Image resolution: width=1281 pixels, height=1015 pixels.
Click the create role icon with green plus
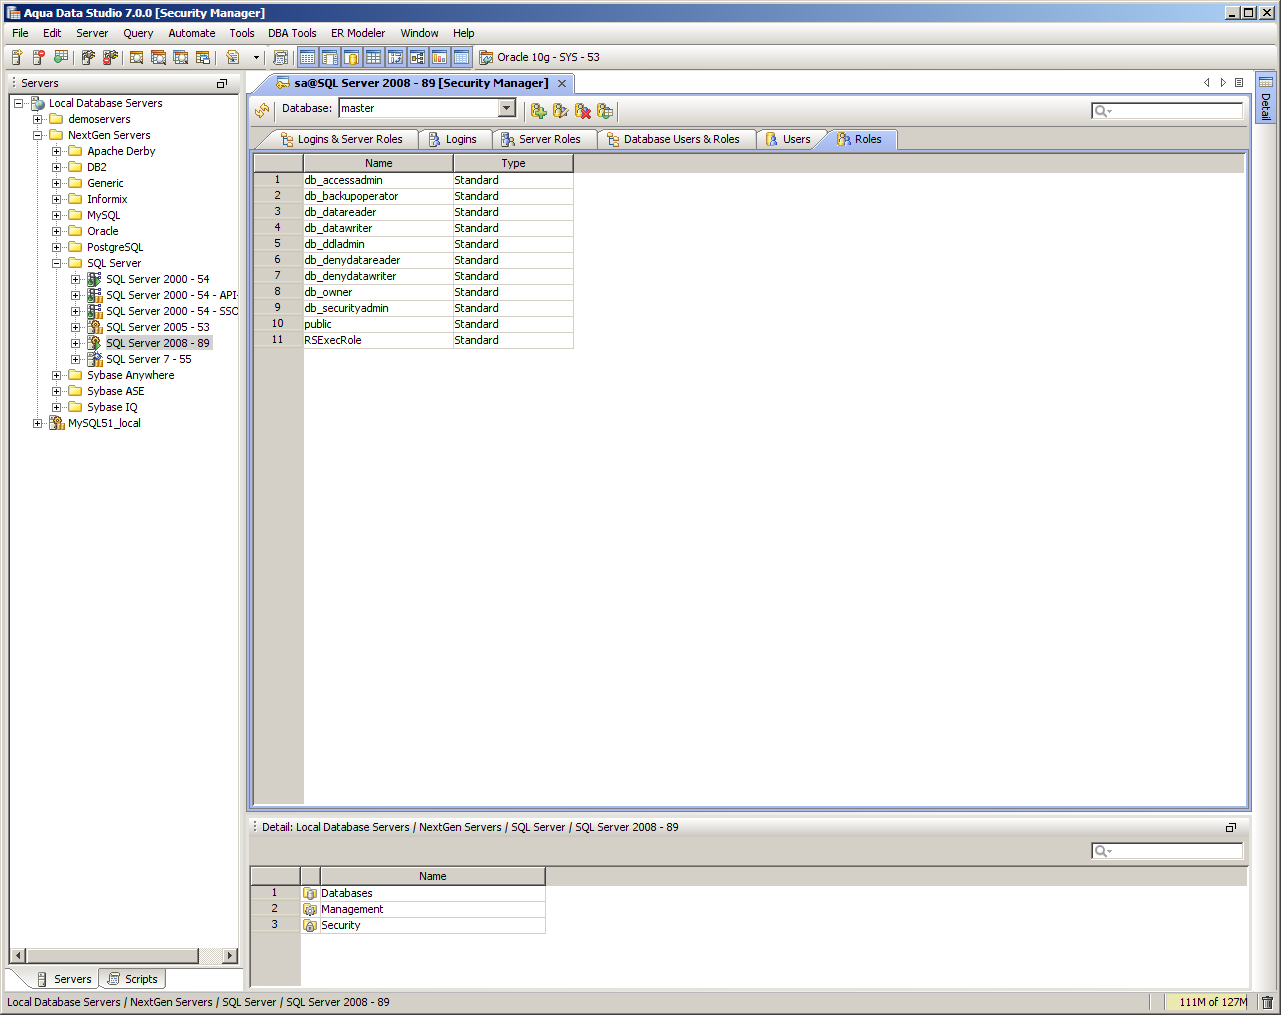pyautogui.click(x=538, y=111)
